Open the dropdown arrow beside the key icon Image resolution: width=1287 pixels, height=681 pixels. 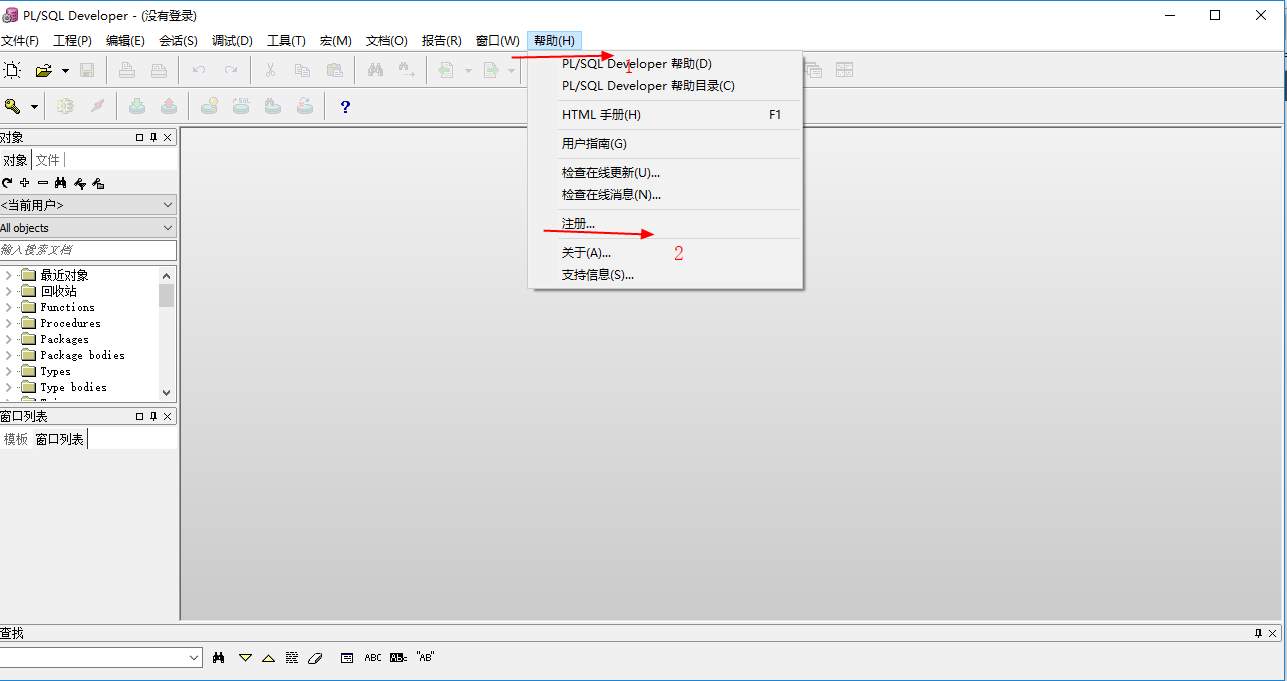tap(34, 107)
